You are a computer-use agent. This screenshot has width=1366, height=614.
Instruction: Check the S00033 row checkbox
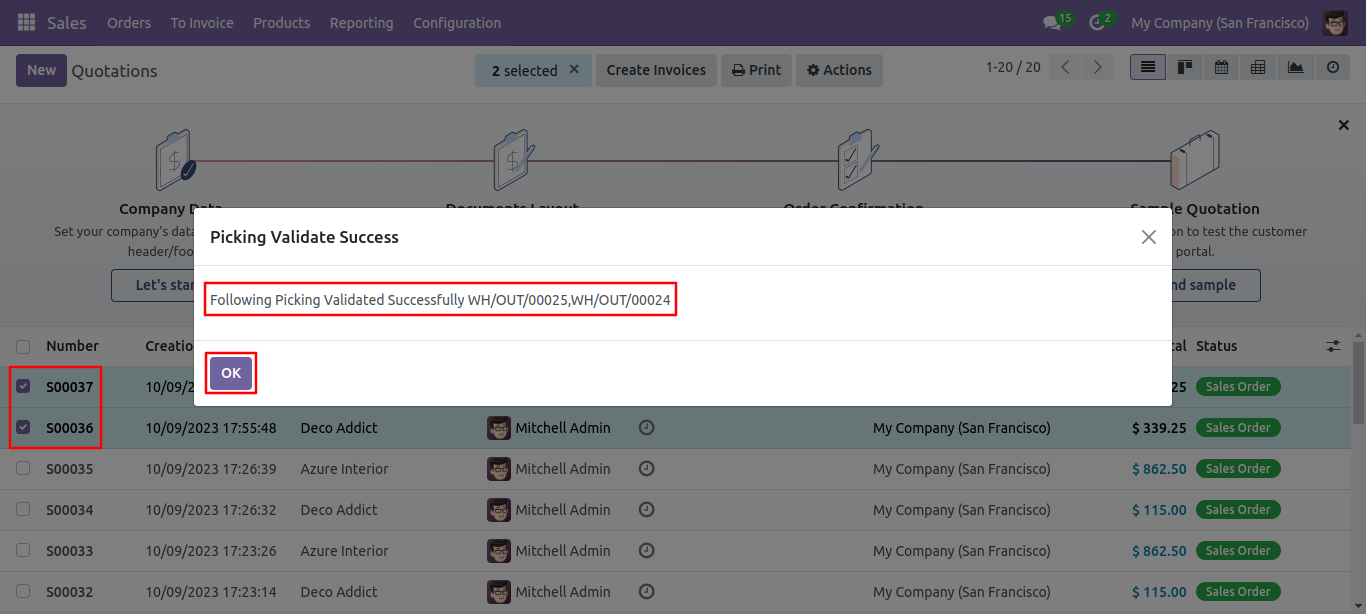(x=23, y=551)
